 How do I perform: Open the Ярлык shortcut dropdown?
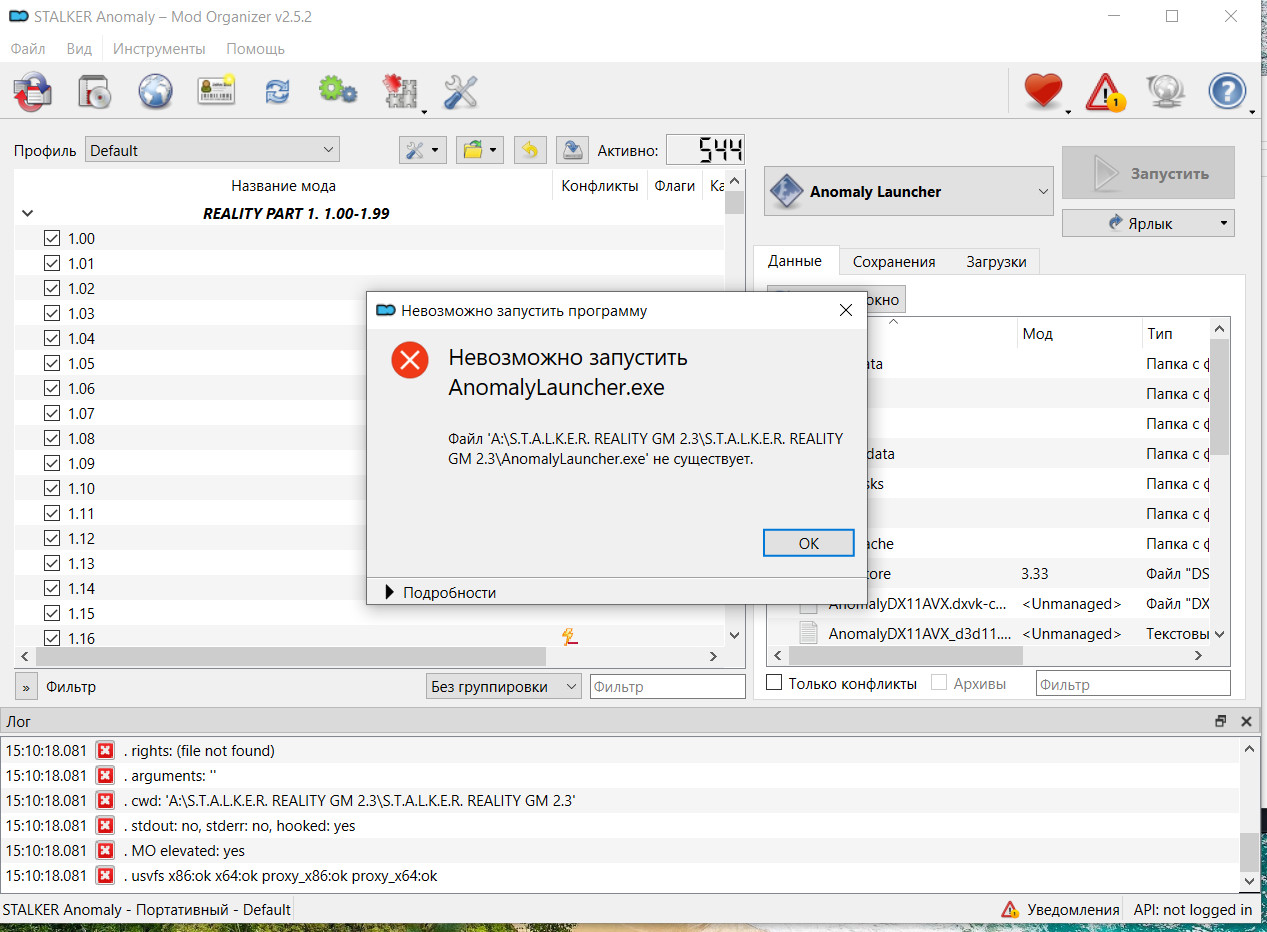[x=1148, y=223]
